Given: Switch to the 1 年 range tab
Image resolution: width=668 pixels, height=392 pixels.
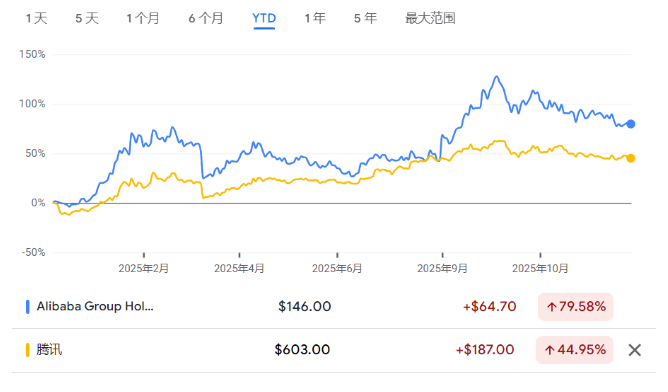Looking at the screenshot, I should tap(315, 18).
